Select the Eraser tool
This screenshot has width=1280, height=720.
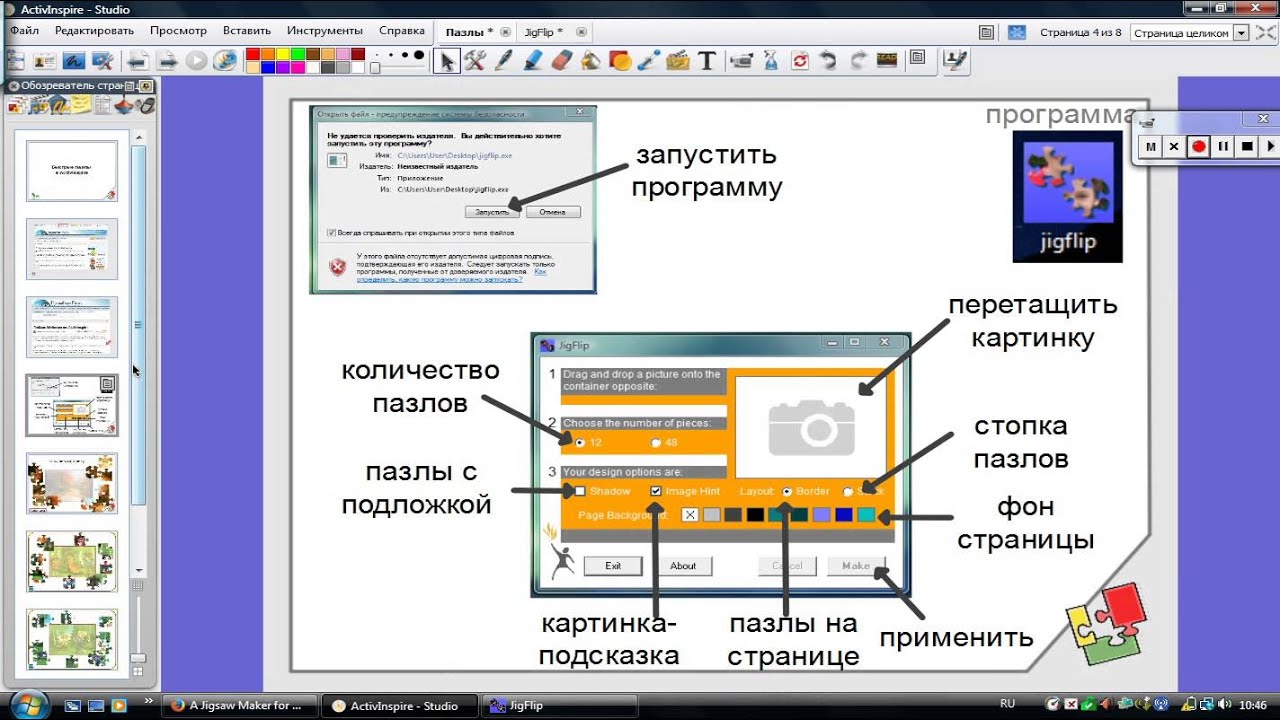561,61
